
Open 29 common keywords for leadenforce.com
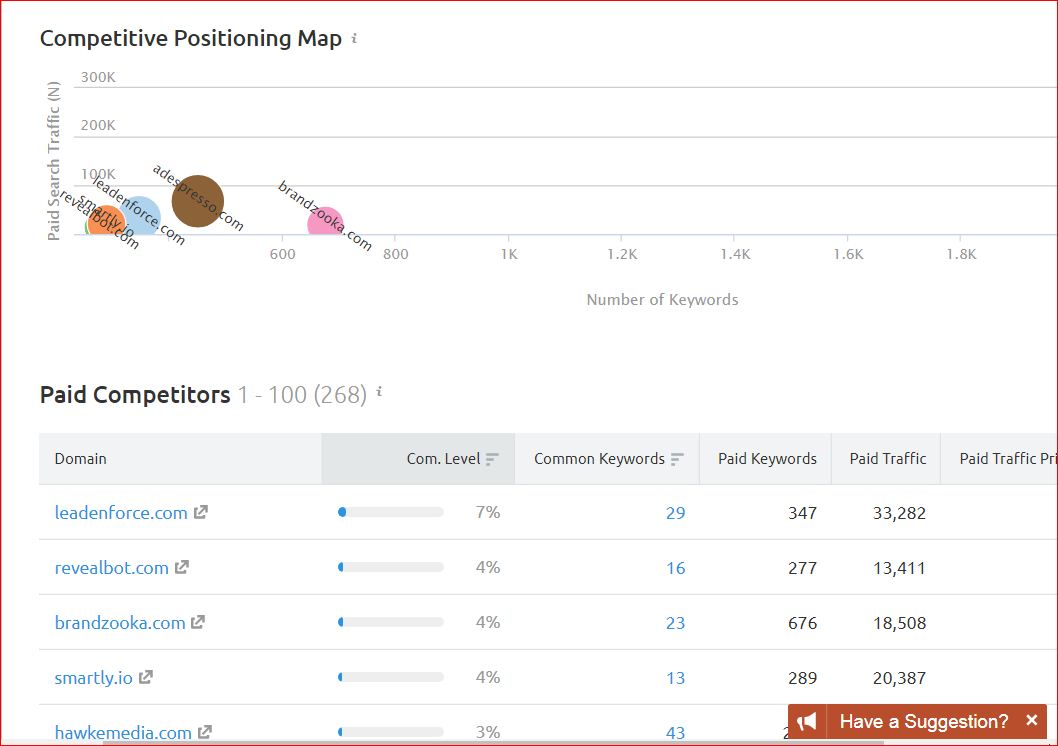point(675,513)
